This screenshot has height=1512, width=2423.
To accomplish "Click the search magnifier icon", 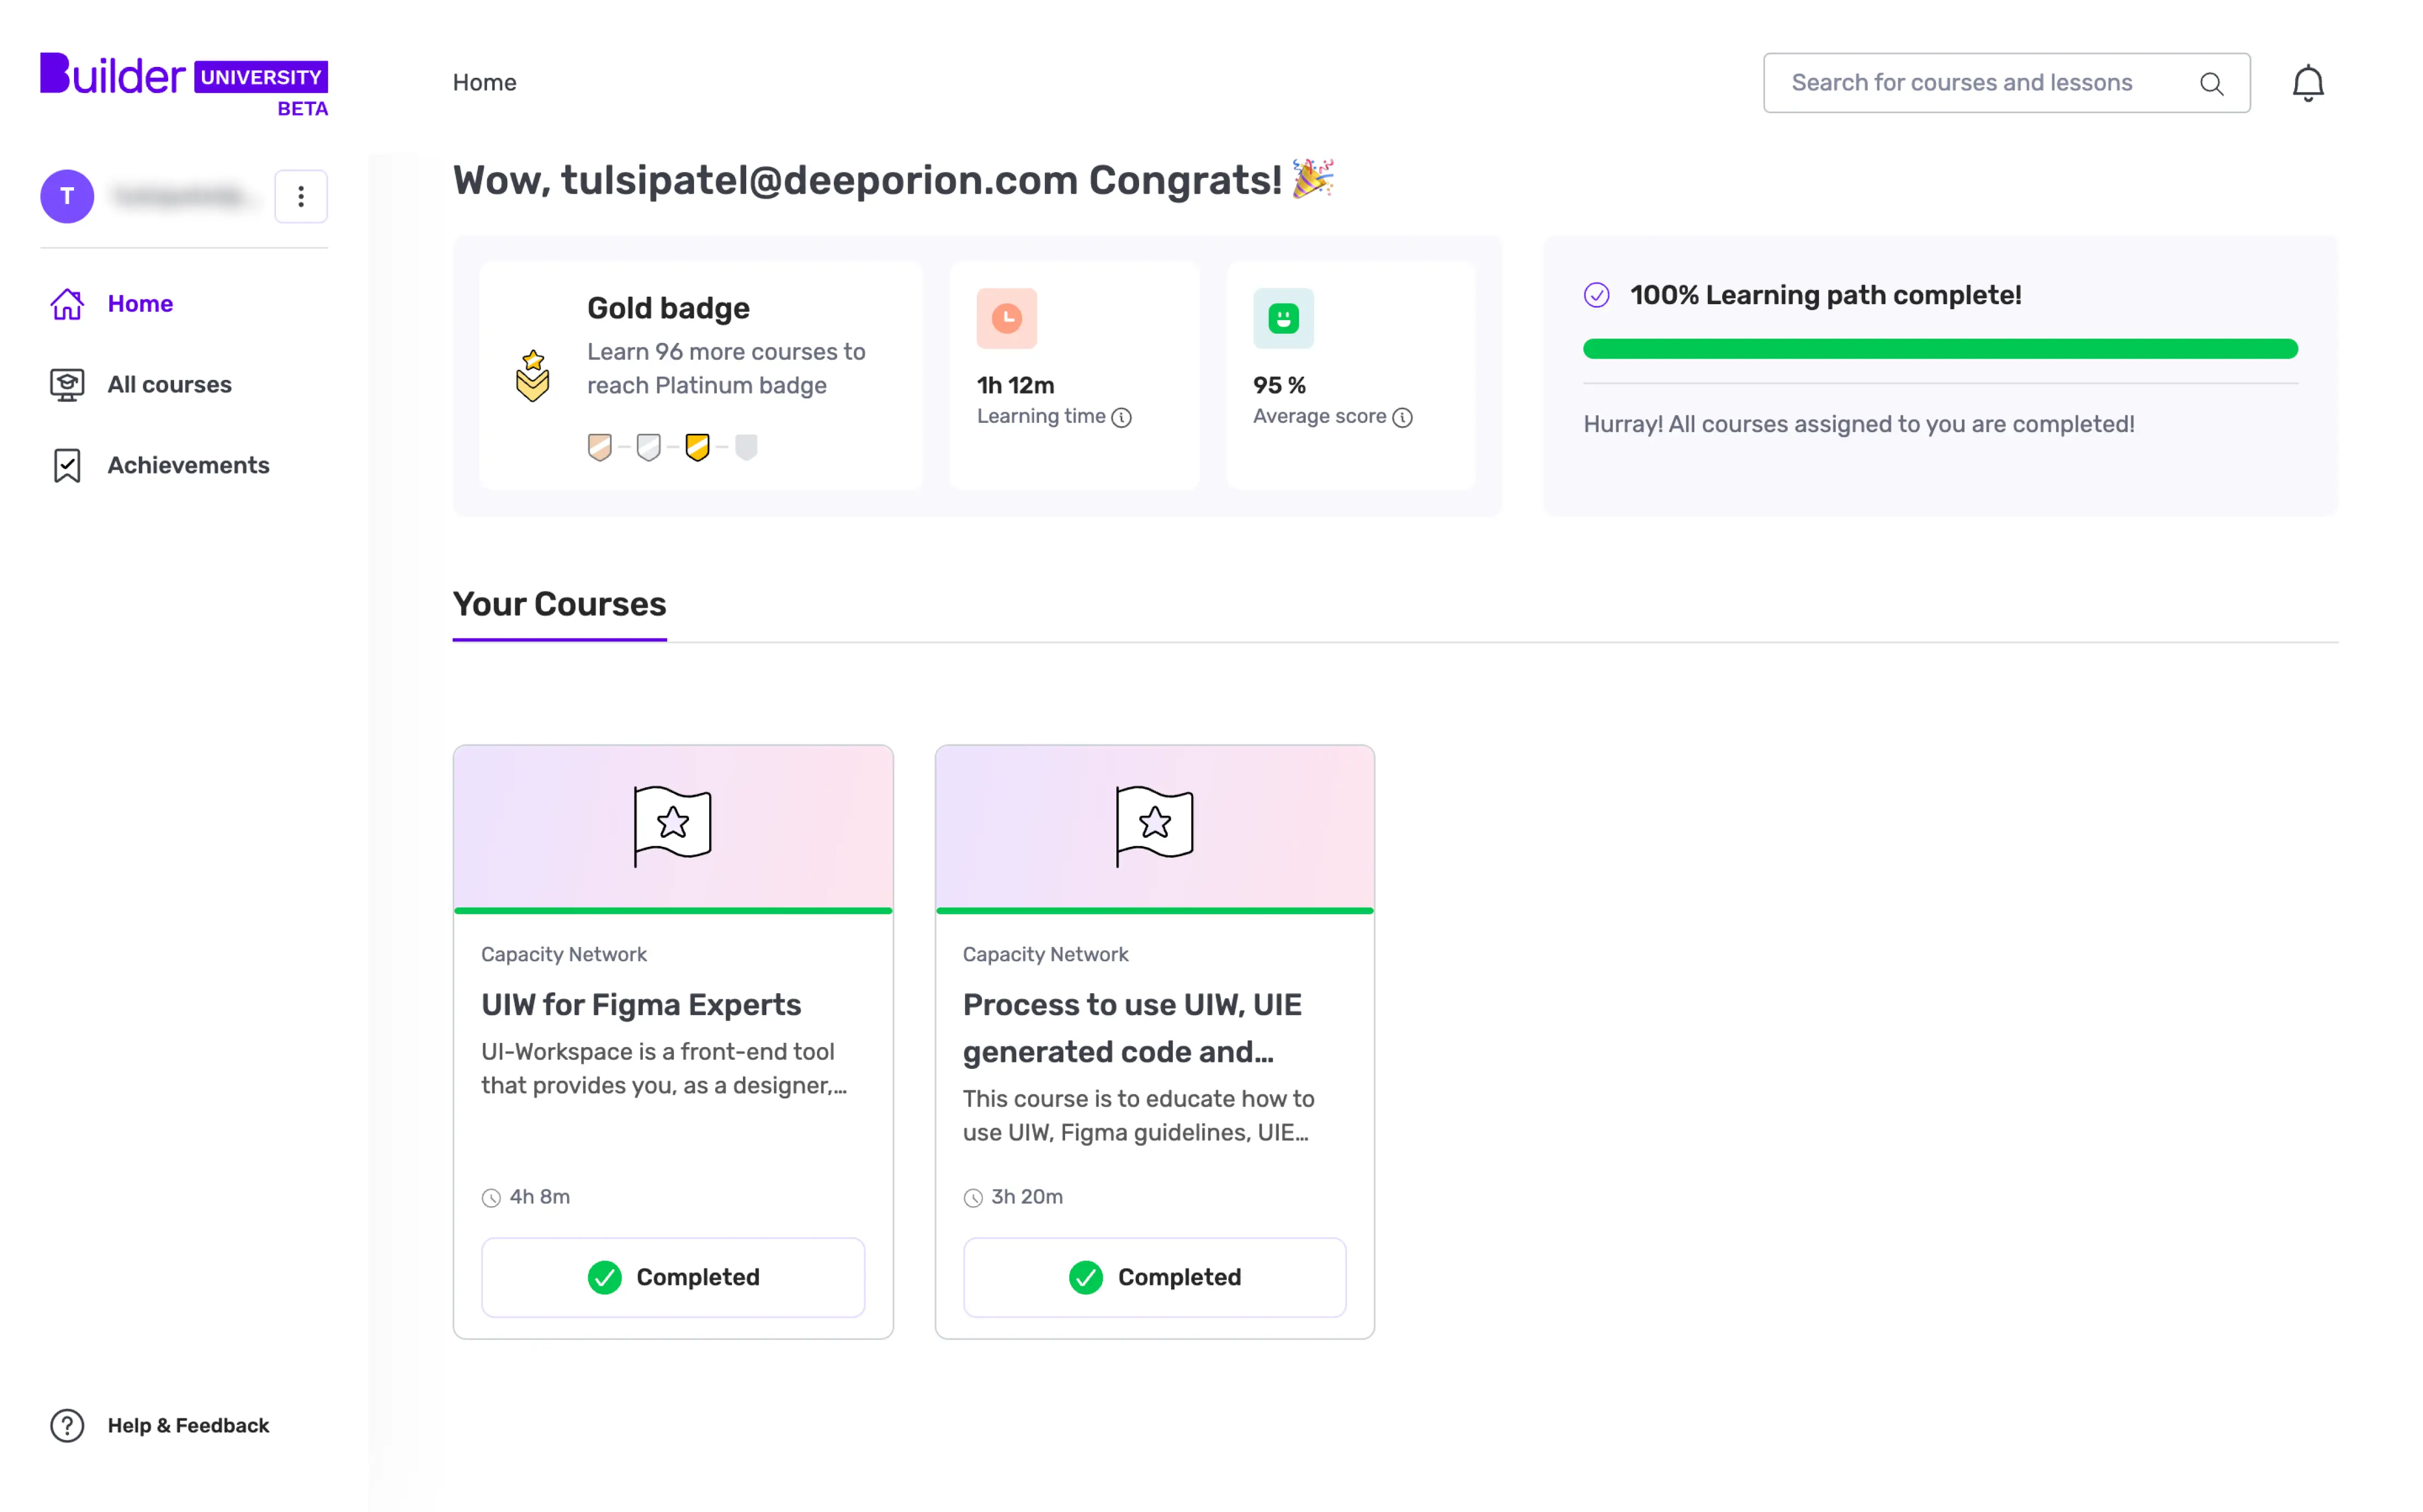I will [2211, 84].
